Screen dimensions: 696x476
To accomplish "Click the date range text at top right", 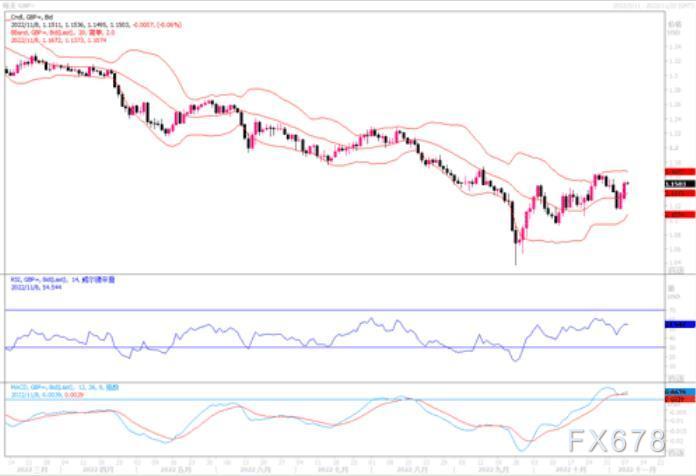I will [x=653, y=5].
